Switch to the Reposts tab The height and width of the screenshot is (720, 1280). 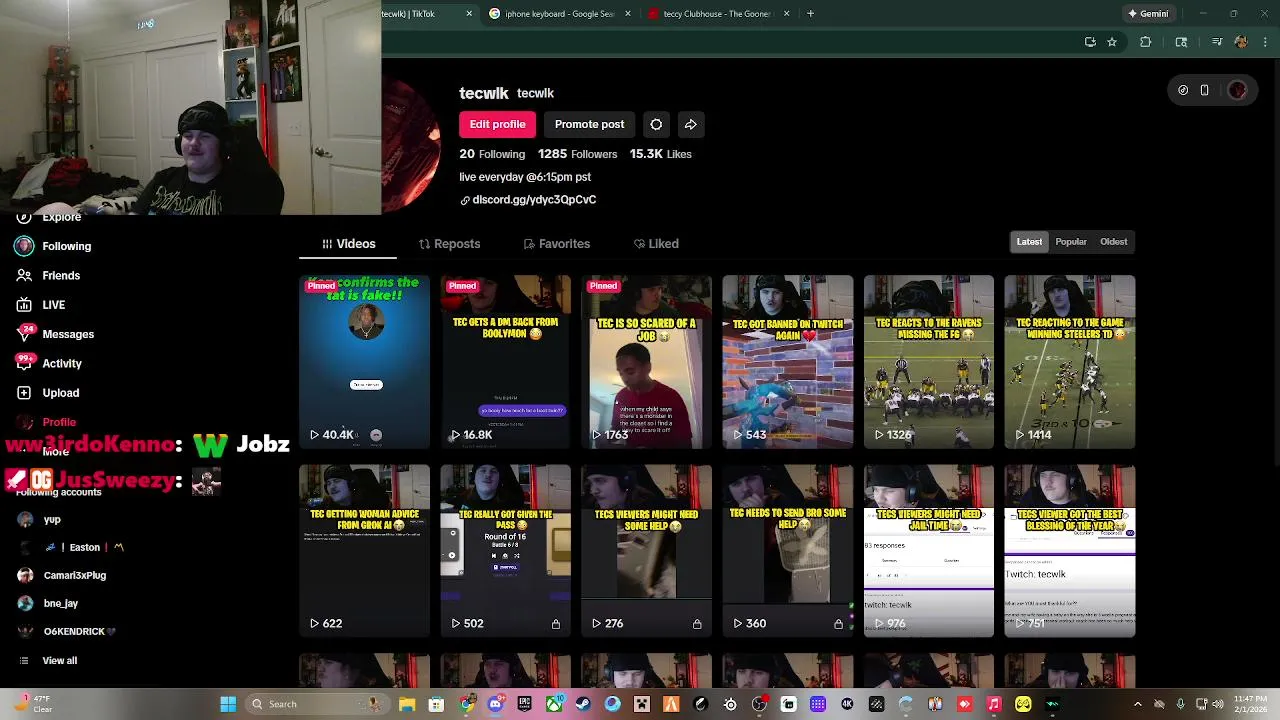coord(449,244)
